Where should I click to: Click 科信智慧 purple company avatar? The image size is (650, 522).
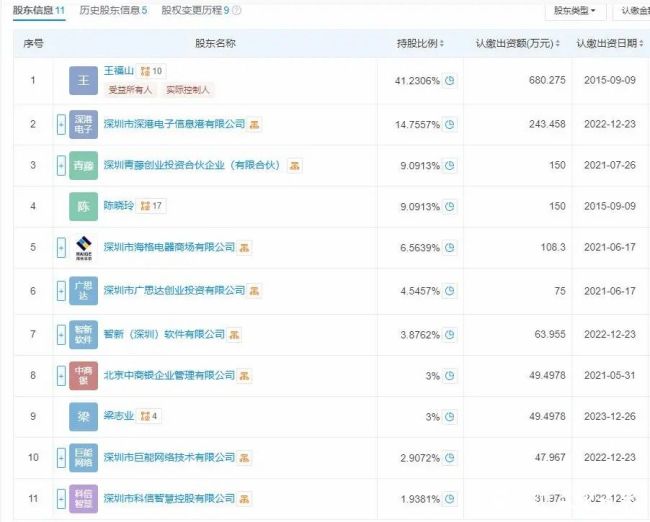tap(83, 499)
